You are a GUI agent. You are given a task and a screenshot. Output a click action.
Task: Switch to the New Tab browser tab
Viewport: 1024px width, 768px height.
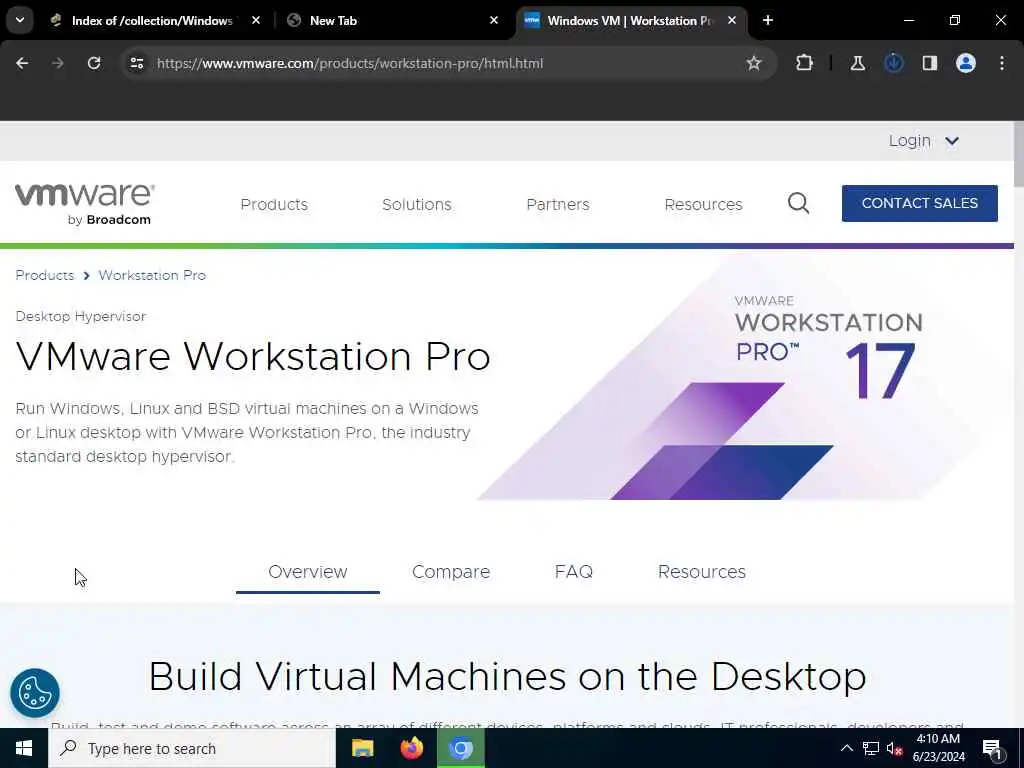coord(392,20)
